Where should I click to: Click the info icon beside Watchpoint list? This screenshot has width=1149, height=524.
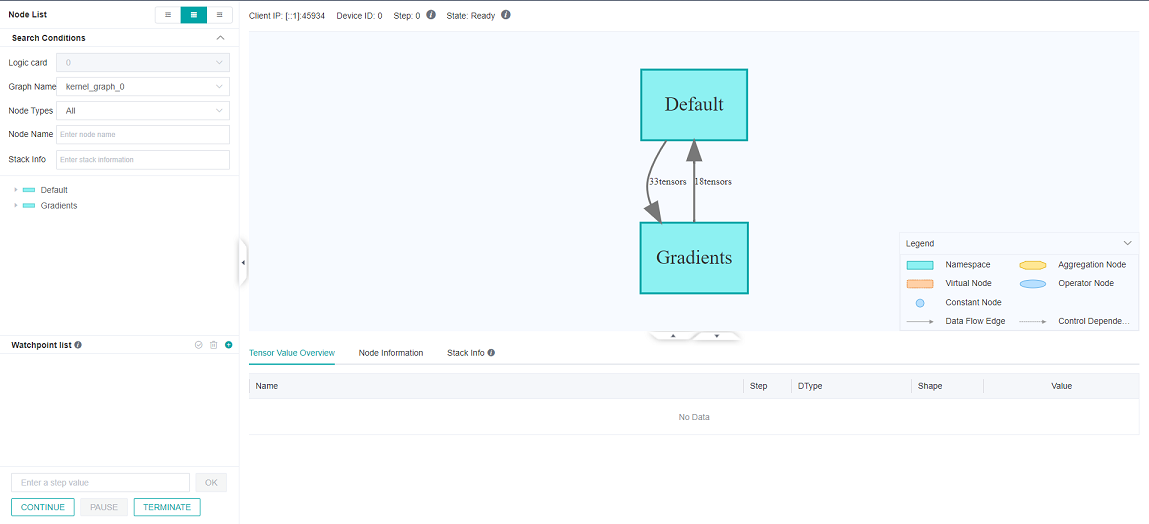[x=78, y=345]
